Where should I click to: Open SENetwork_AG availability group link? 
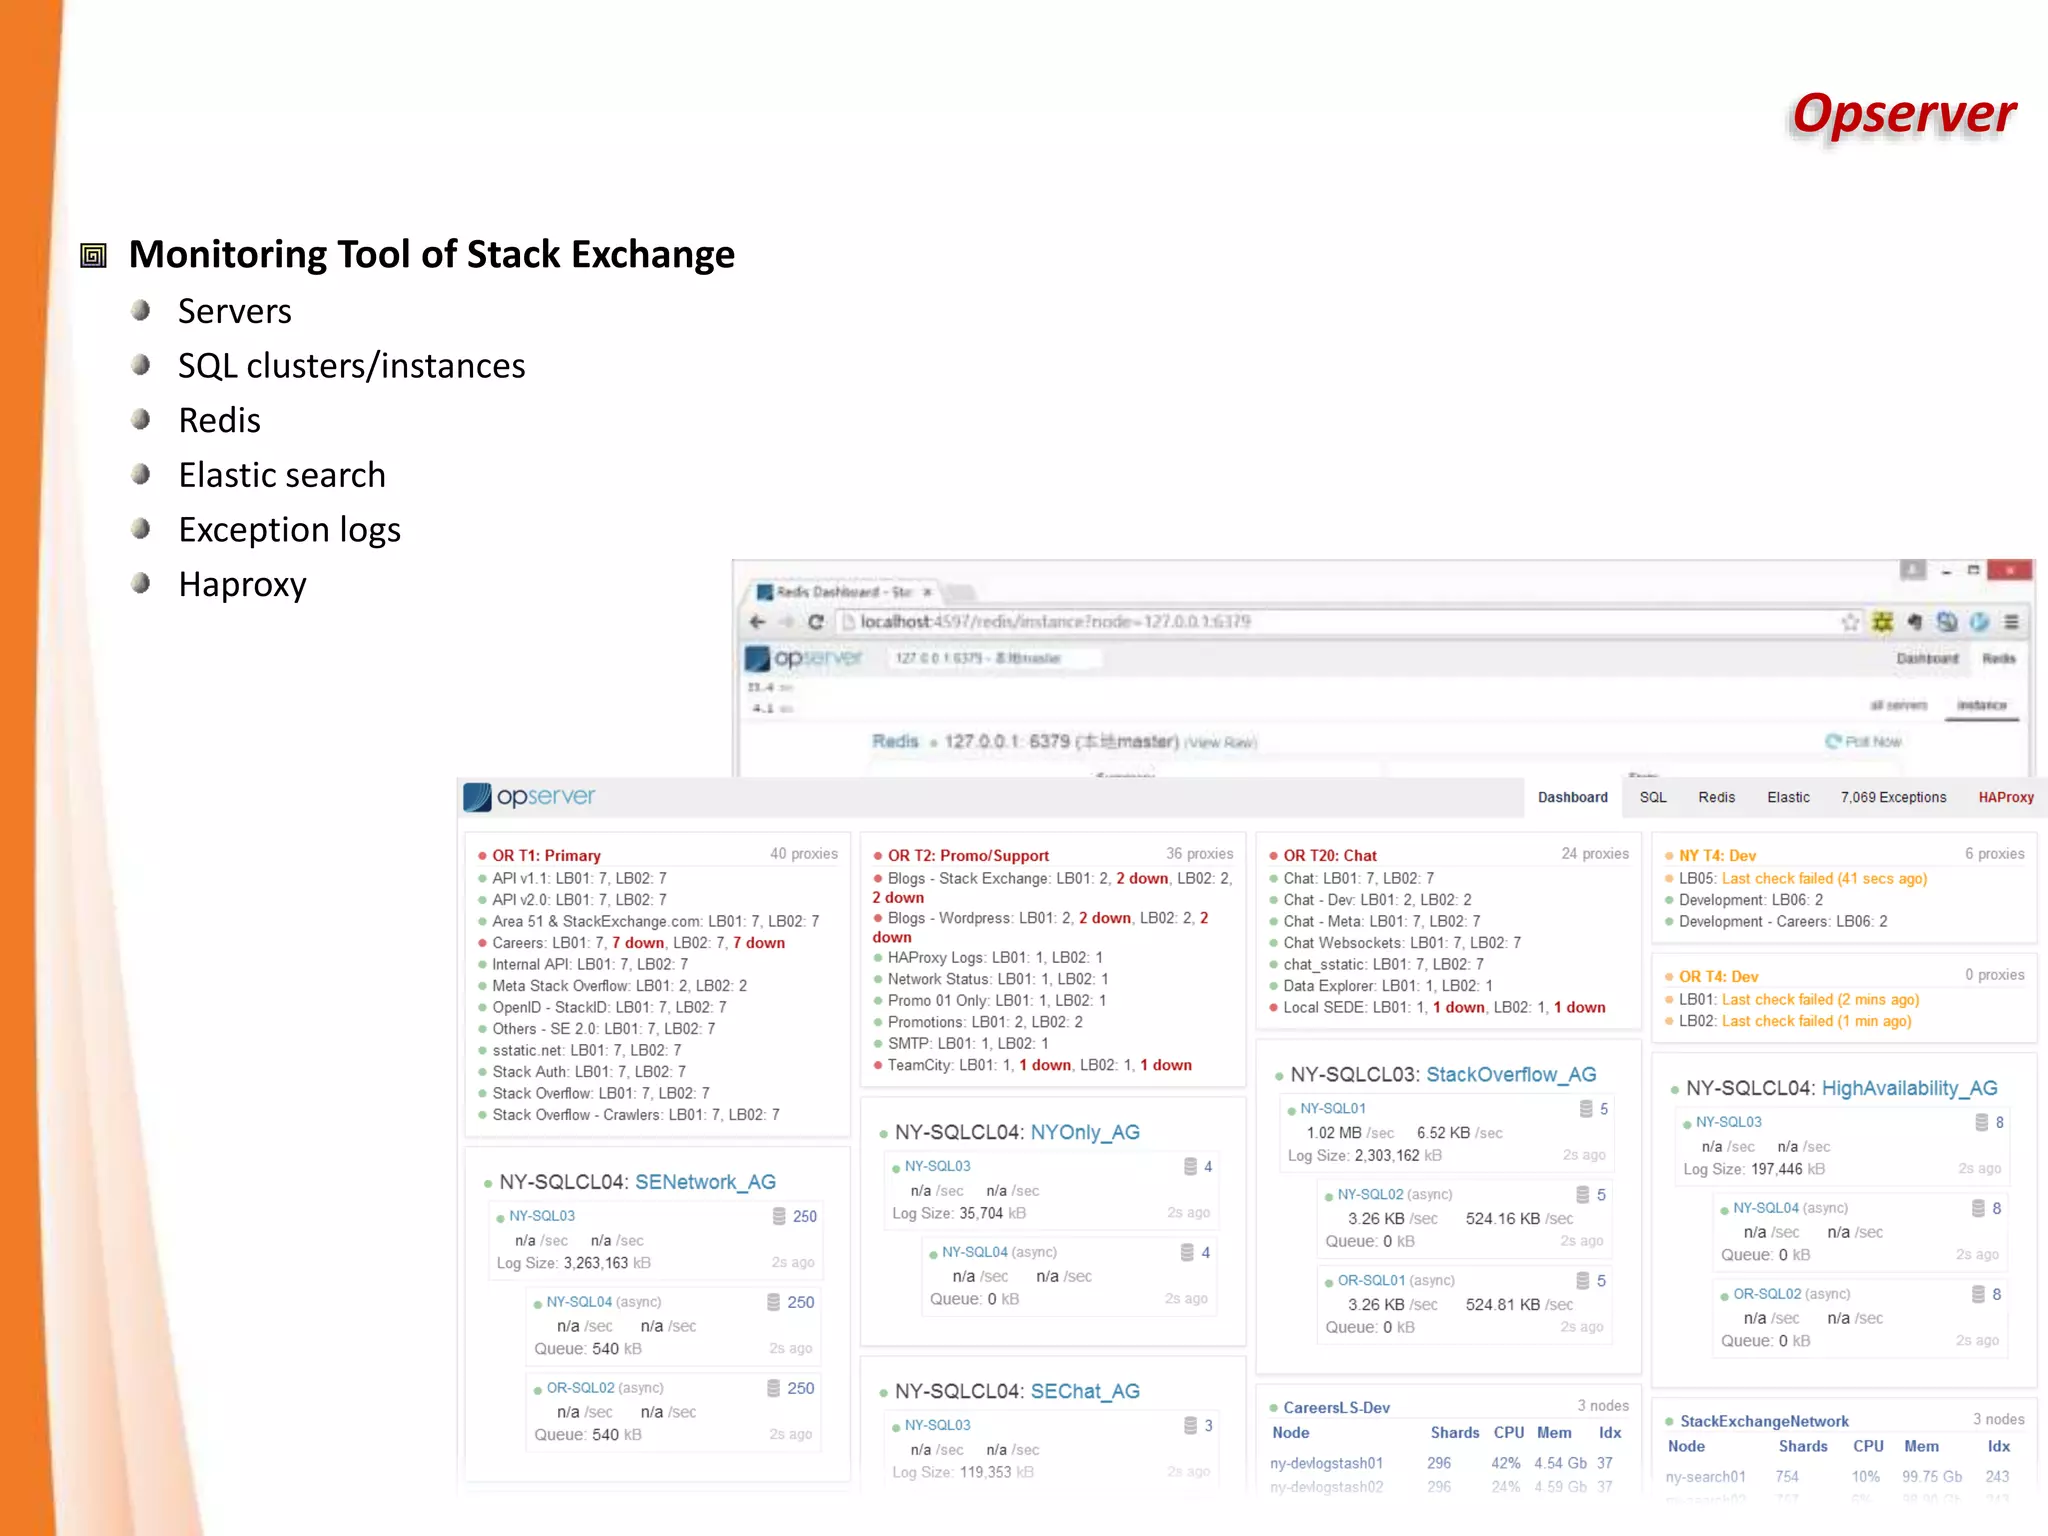click(x=706, y=1182)
